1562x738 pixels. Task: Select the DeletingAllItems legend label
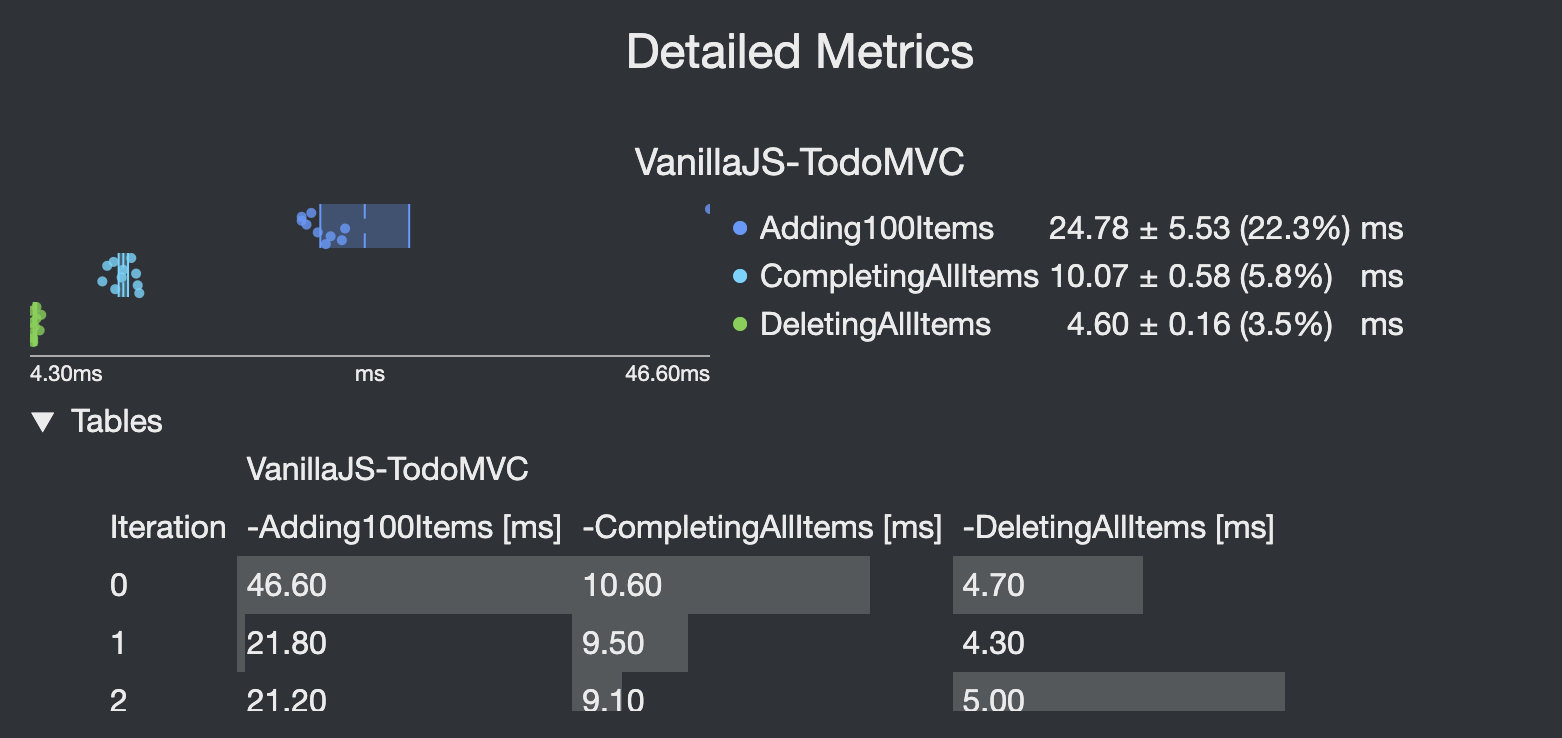(875, 324)
